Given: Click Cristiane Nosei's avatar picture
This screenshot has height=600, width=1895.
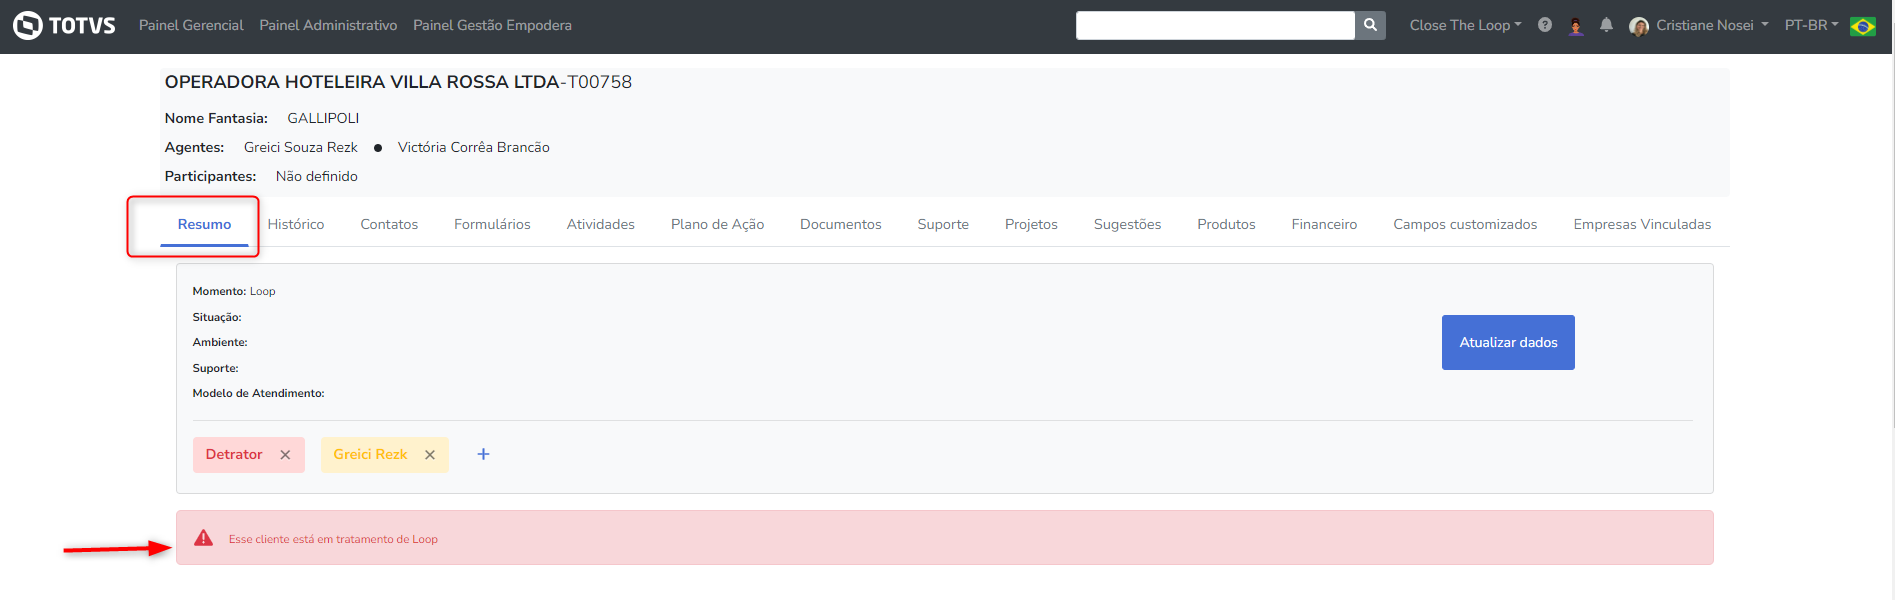Looking at the screenshot, I should click(x=1638, y=26).
